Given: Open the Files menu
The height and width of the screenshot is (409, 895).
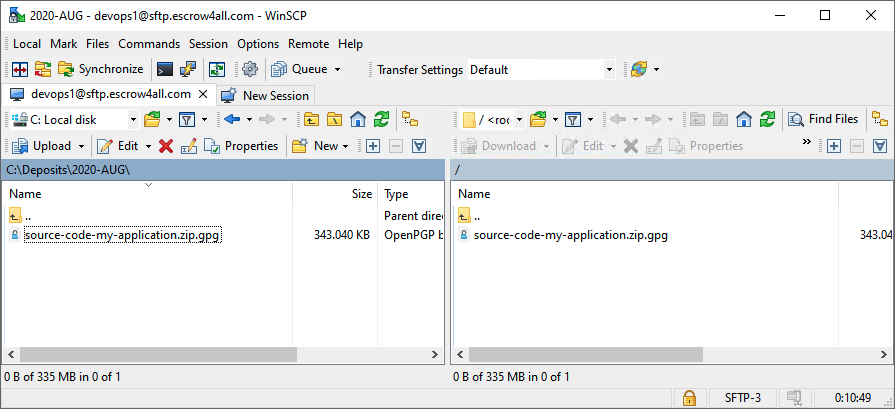Looking at the screenshot, I should click(x=98, y=44).
